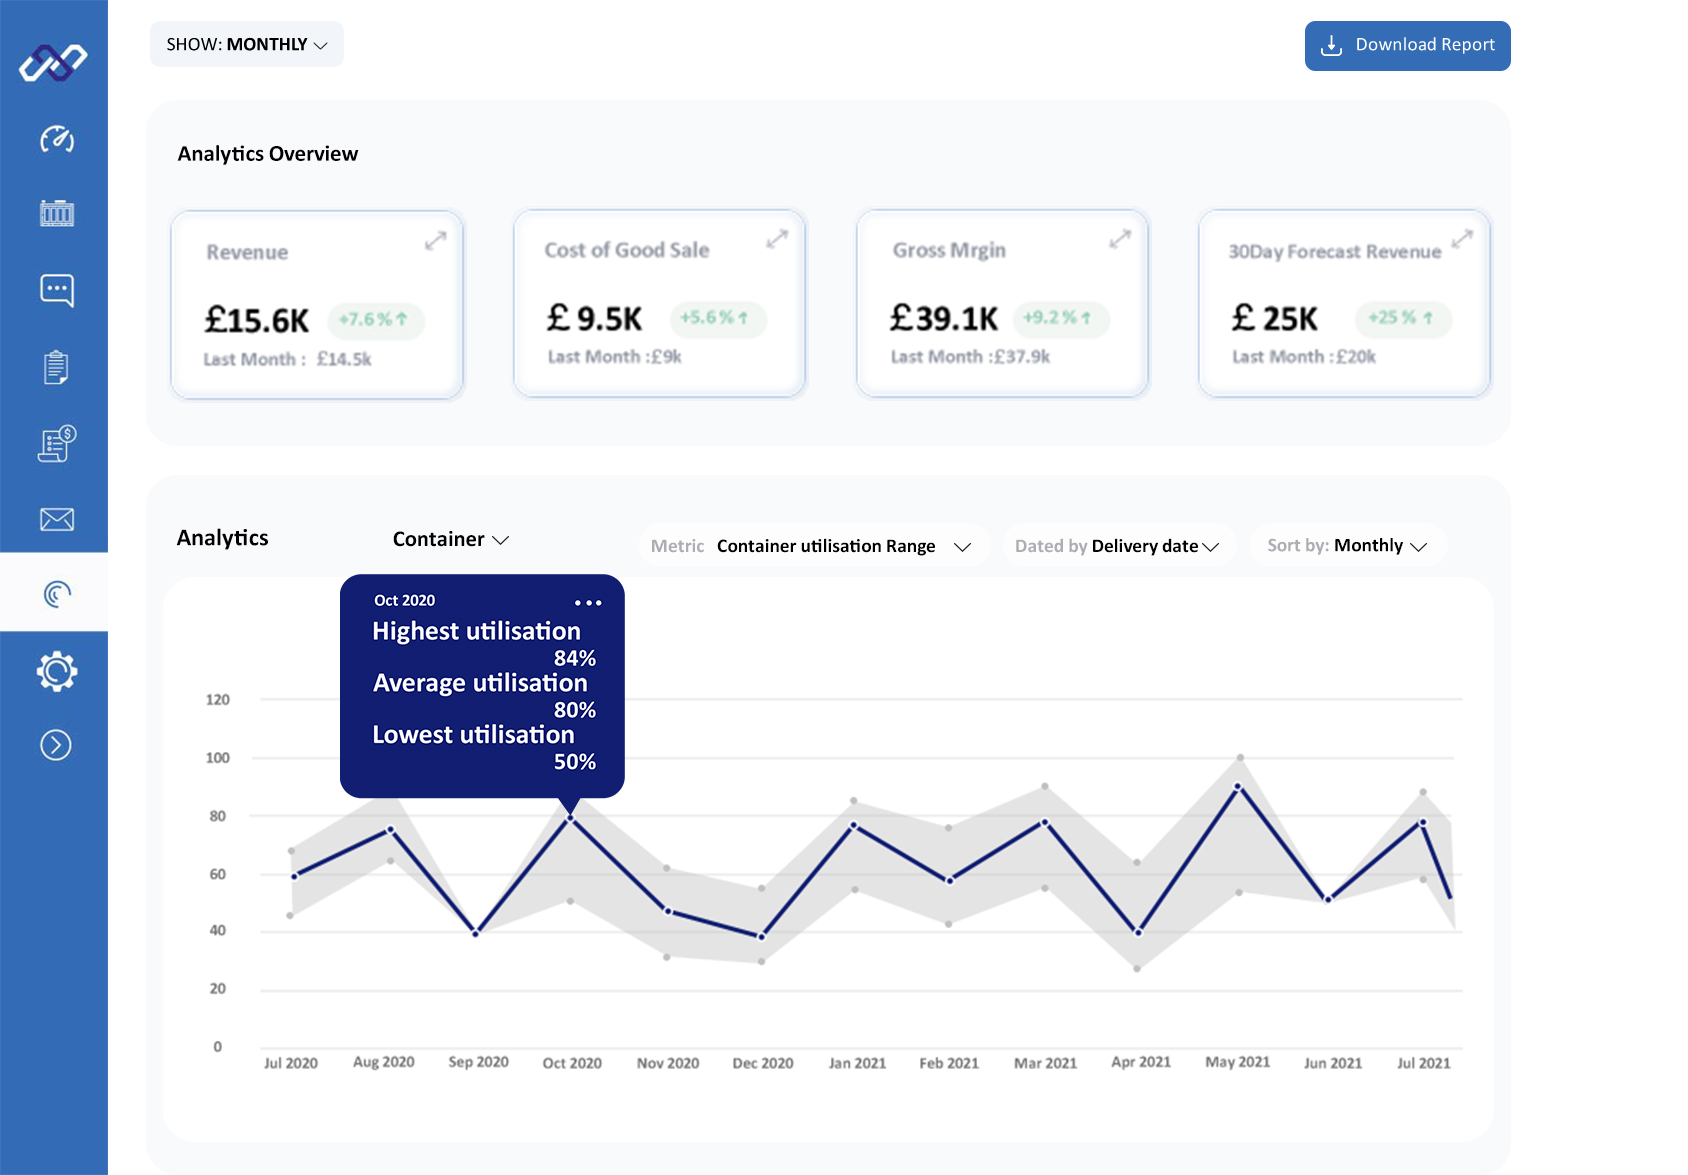Screen dimensions: 1688x1175
Task: Expand the Revenue card
Action: tap(435, 241)
